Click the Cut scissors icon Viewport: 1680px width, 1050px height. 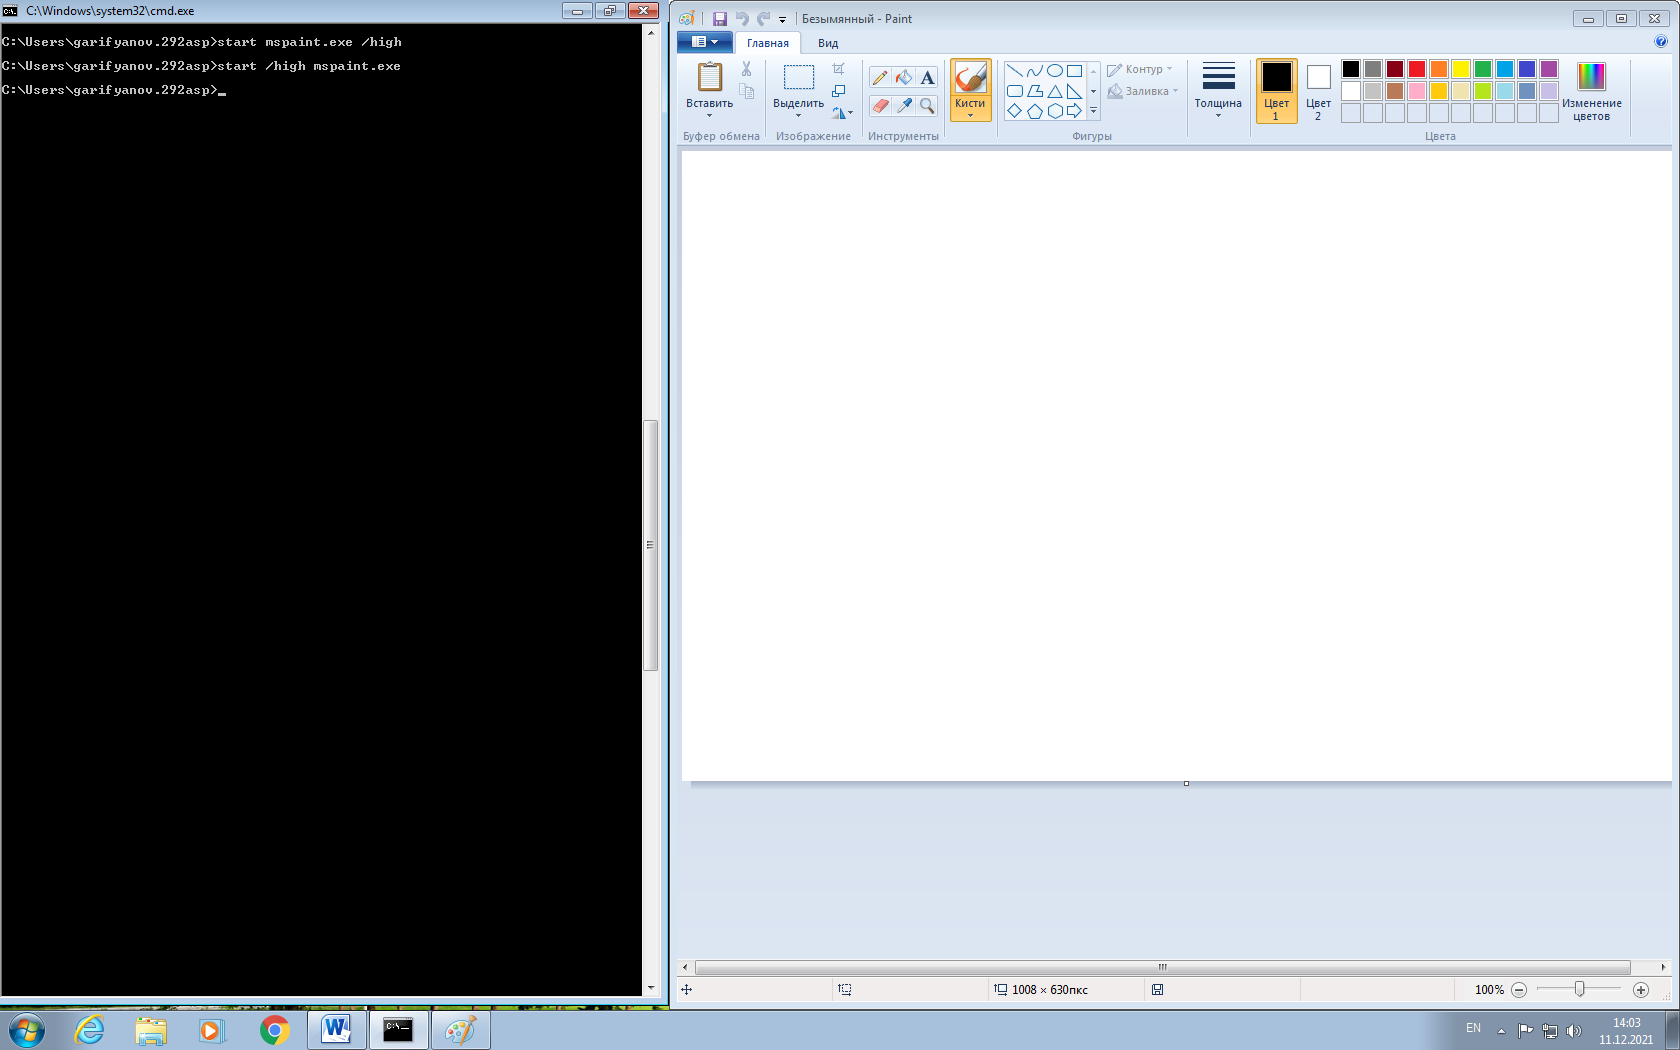pyautogui.click(x=746, y=69)
